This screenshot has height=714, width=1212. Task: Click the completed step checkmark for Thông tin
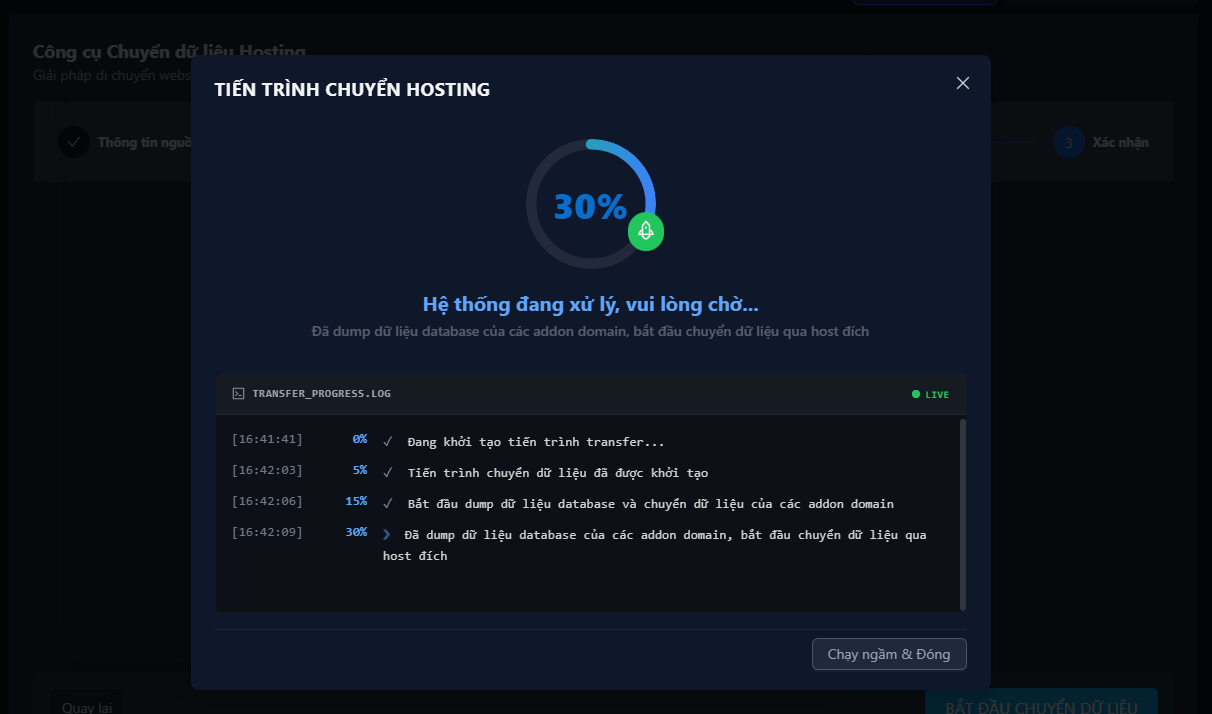tap(73, 142)
